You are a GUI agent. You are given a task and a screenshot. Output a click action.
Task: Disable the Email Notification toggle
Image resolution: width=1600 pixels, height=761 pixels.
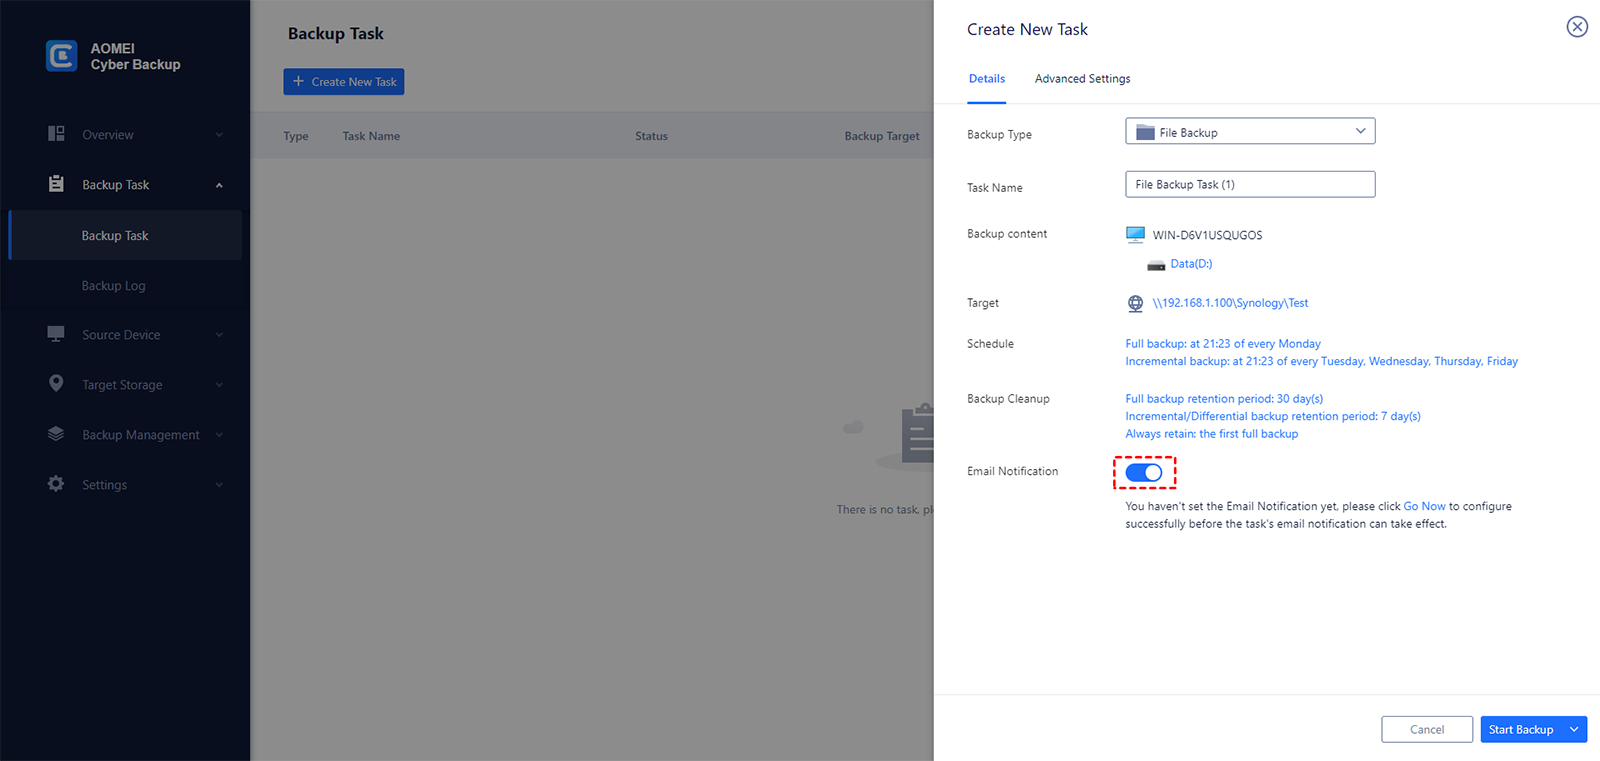1144,472
